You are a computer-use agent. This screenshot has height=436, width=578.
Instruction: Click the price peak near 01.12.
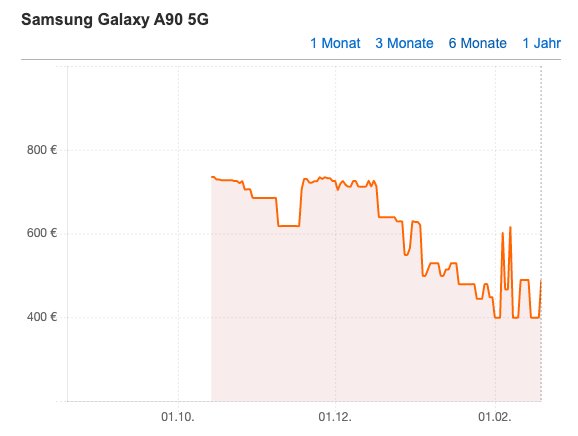click(321, 177)
